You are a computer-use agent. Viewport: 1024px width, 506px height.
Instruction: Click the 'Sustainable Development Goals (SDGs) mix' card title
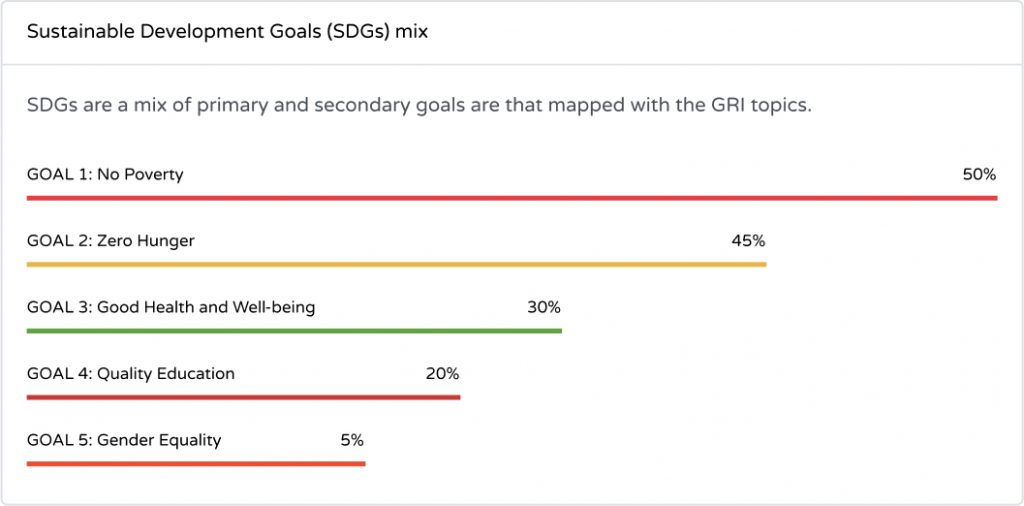pyautogui.click(x=227, y=32)
